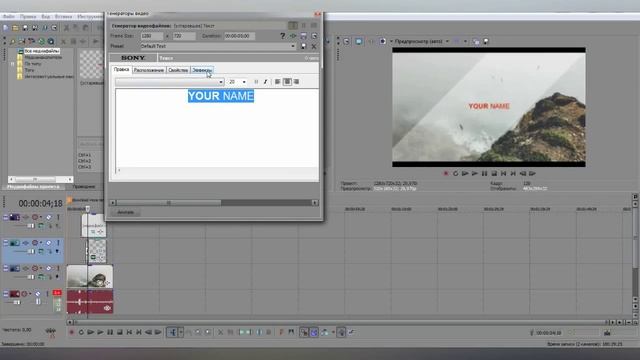Stop from the preview window transport

[x=494, y=173]
